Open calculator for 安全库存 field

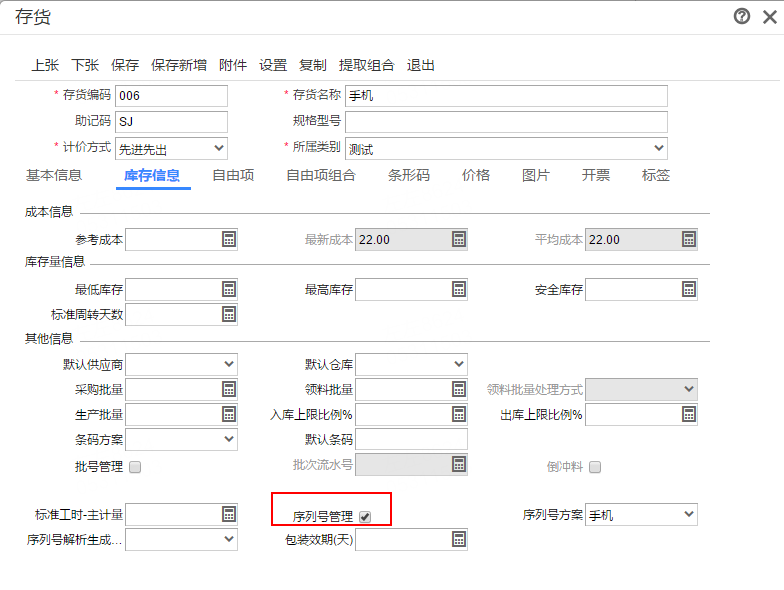point(689,289)
